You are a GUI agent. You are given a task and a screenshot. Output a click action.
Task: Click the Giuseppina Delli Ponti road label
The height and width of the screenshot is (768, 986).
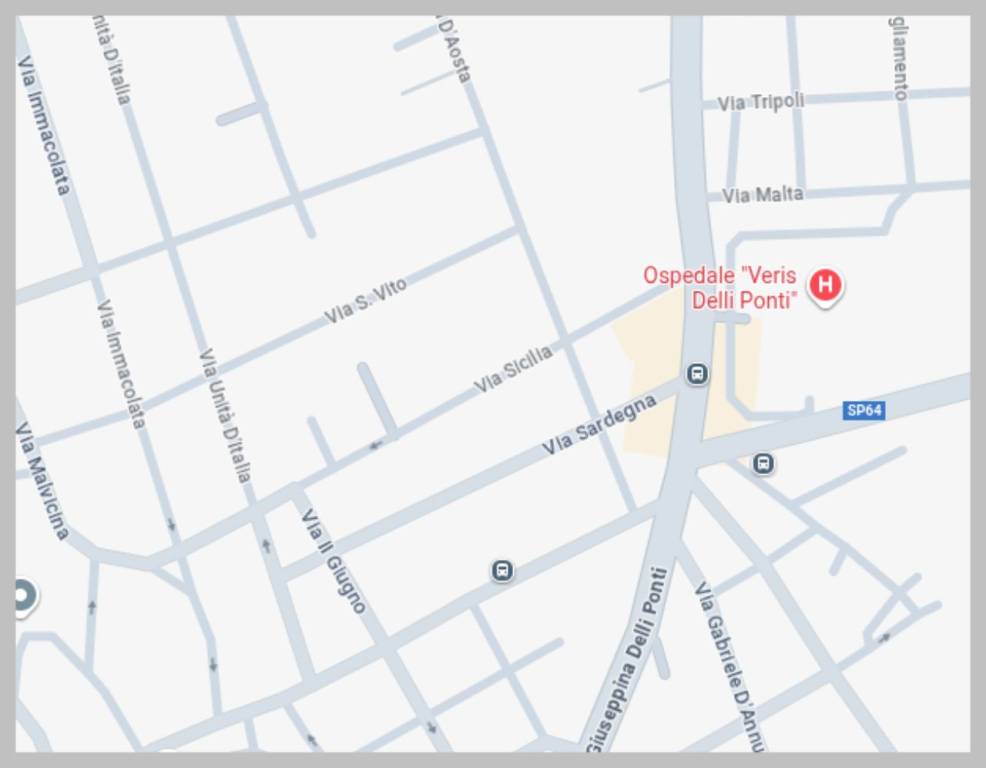[x=626, y=660]
